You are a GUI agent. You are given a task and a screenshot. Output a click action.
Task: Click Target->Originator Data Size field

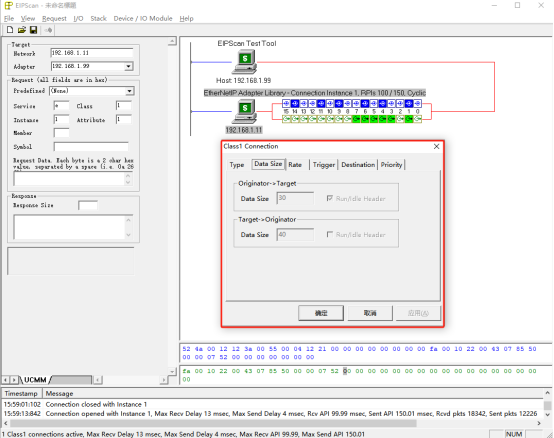tap(295, 235)
